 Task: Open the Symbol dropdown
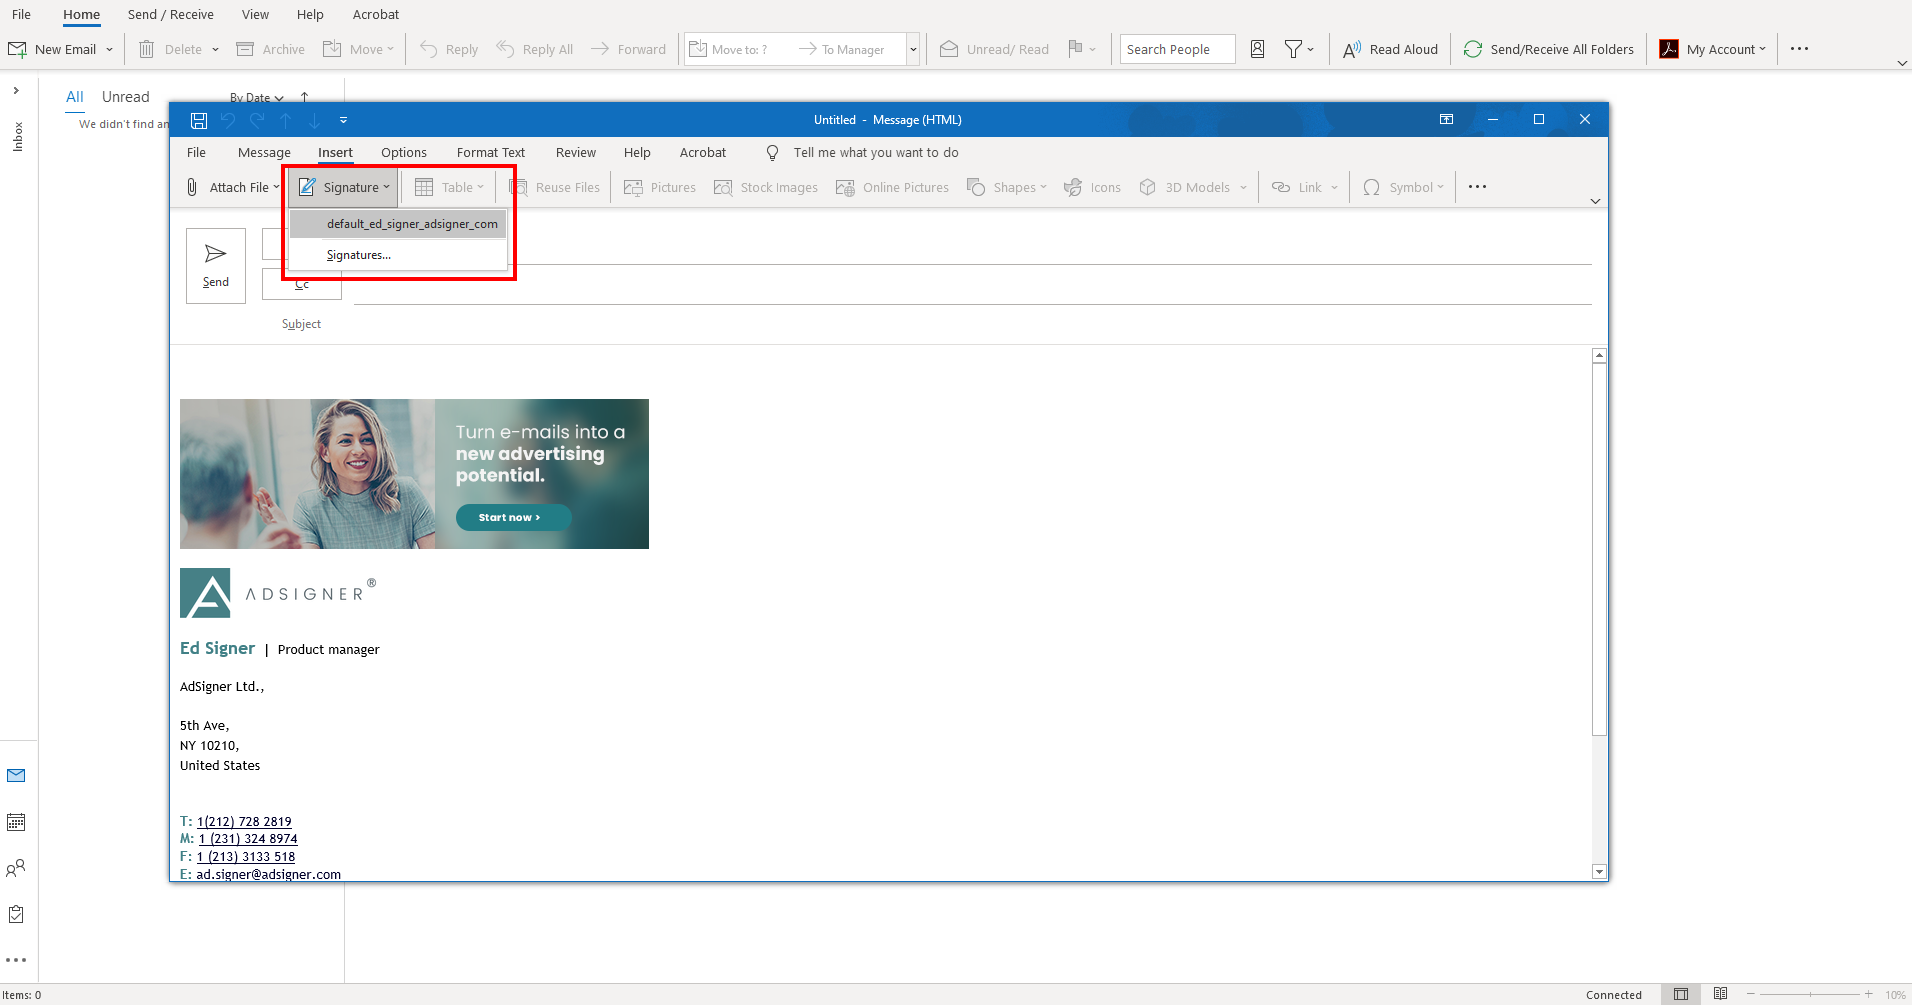click(1404, 187)
